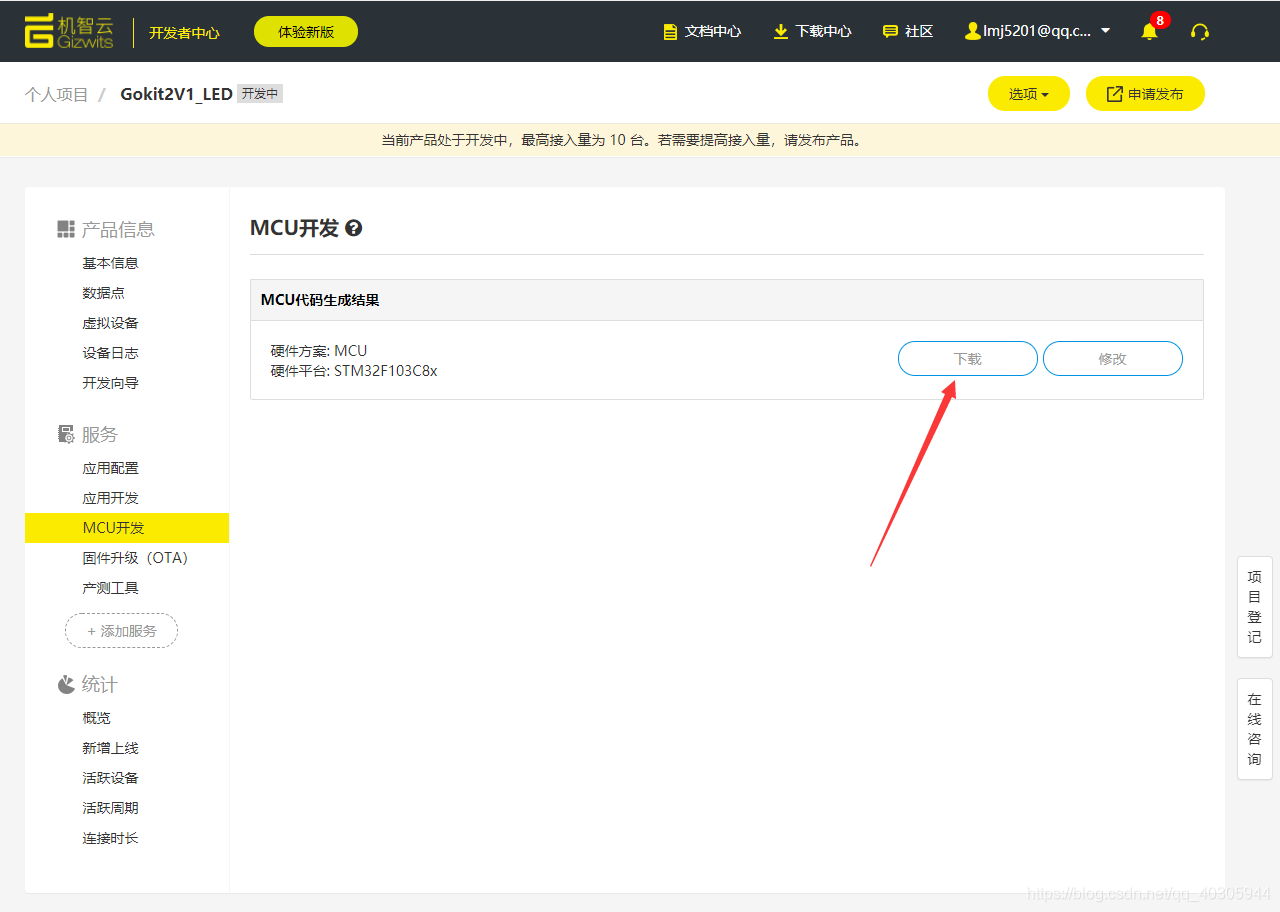The width and height of the screenshot is (1280, 912).
Task: Click the 下载中心 download arrow icon
Action: click(781, 31)
